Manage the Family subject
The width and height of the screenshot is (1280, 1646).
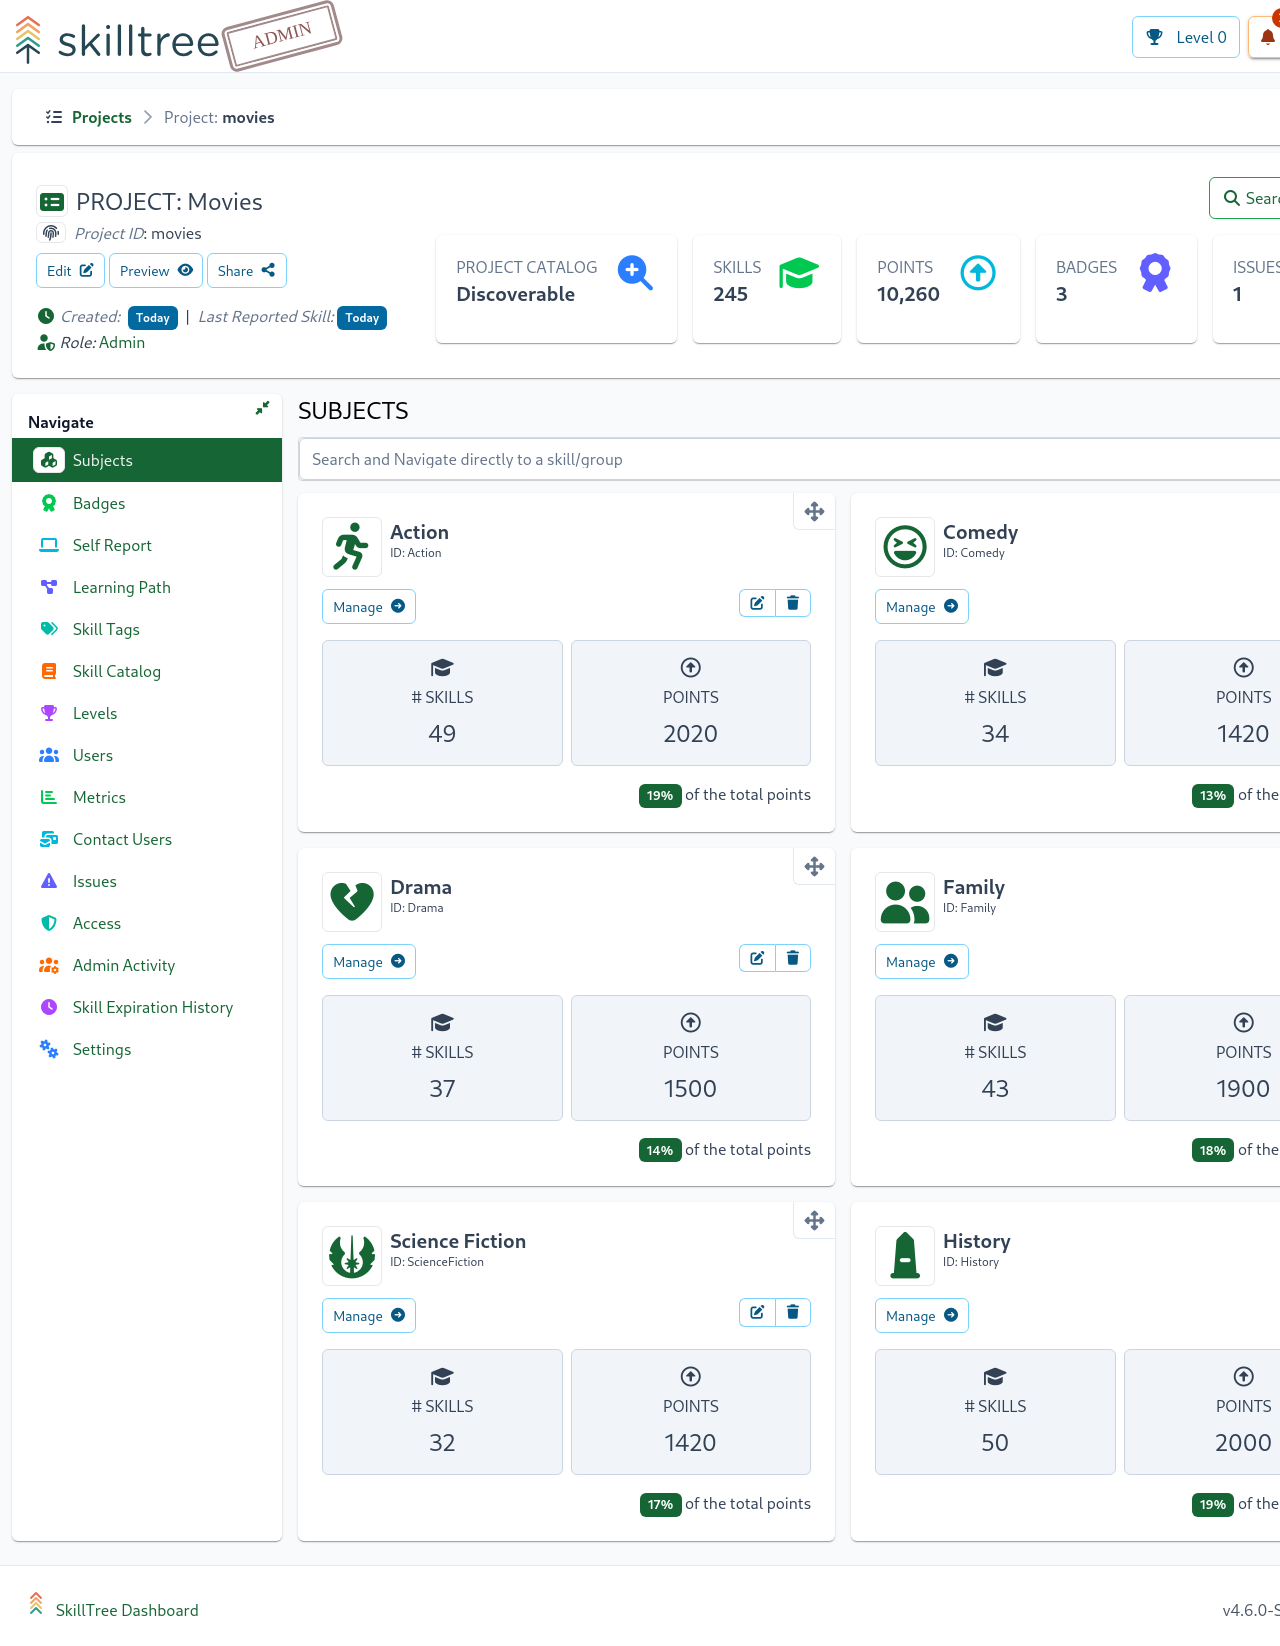pyautogui.click(x=922, y=962)
